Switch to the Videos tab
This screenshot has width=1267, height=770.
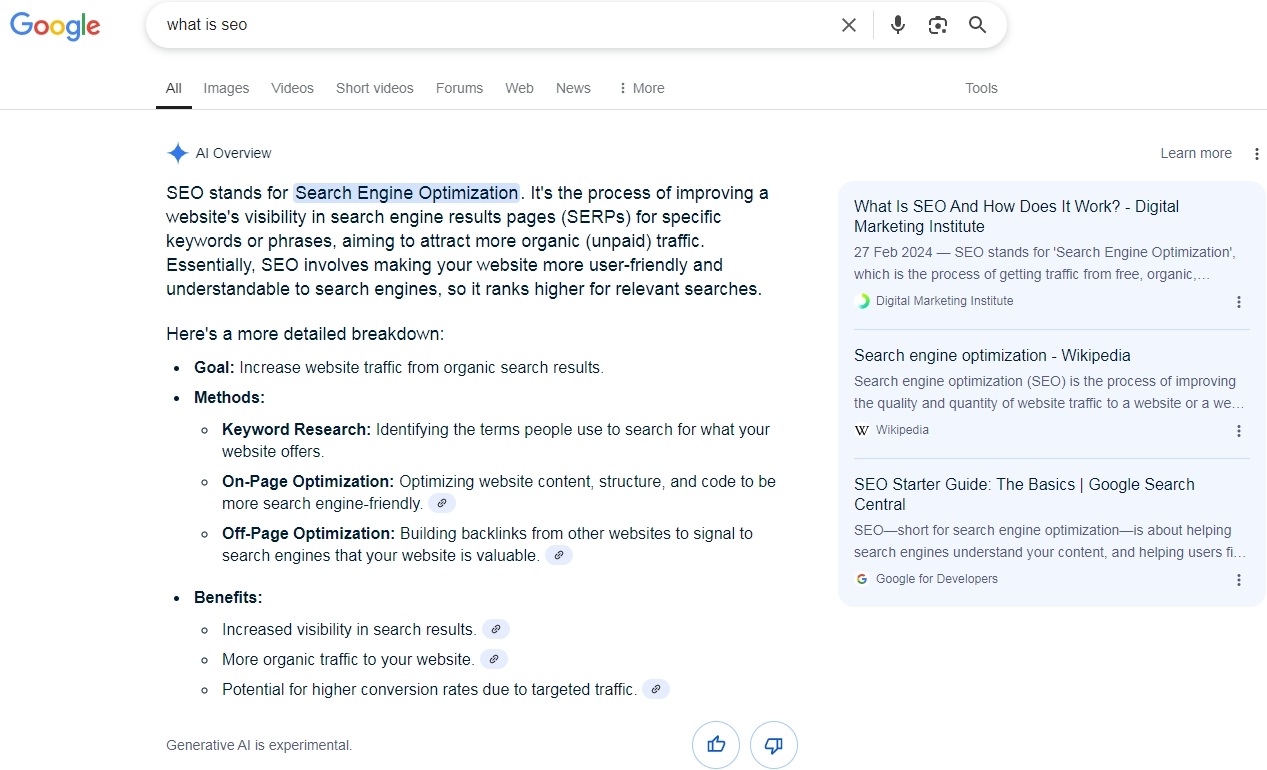click(292, 88)
